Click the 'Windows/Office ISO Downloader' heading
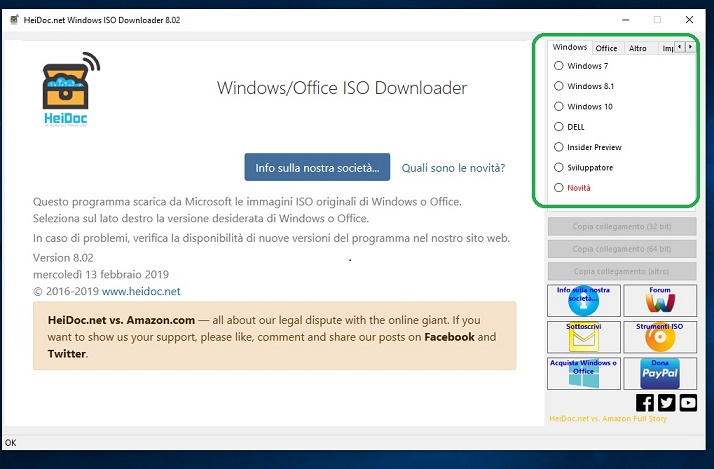The height and width of the screenshot is (469, 714). click(x=342, y=88)
